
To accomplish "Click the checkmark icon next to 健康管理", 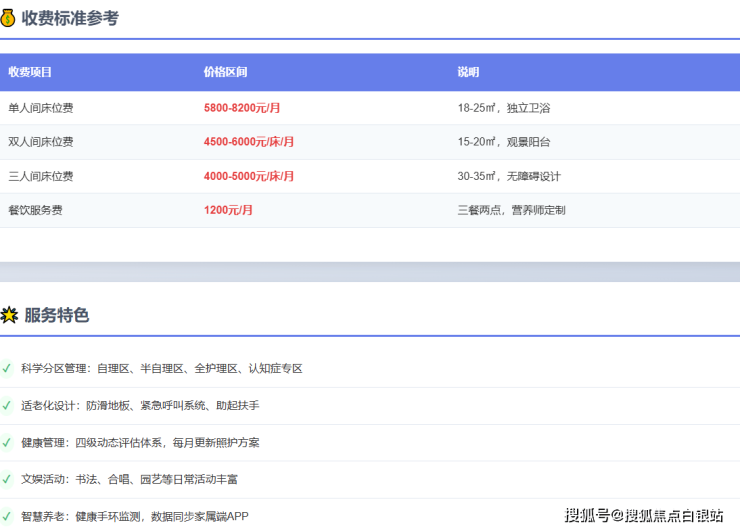I will 7,442.
